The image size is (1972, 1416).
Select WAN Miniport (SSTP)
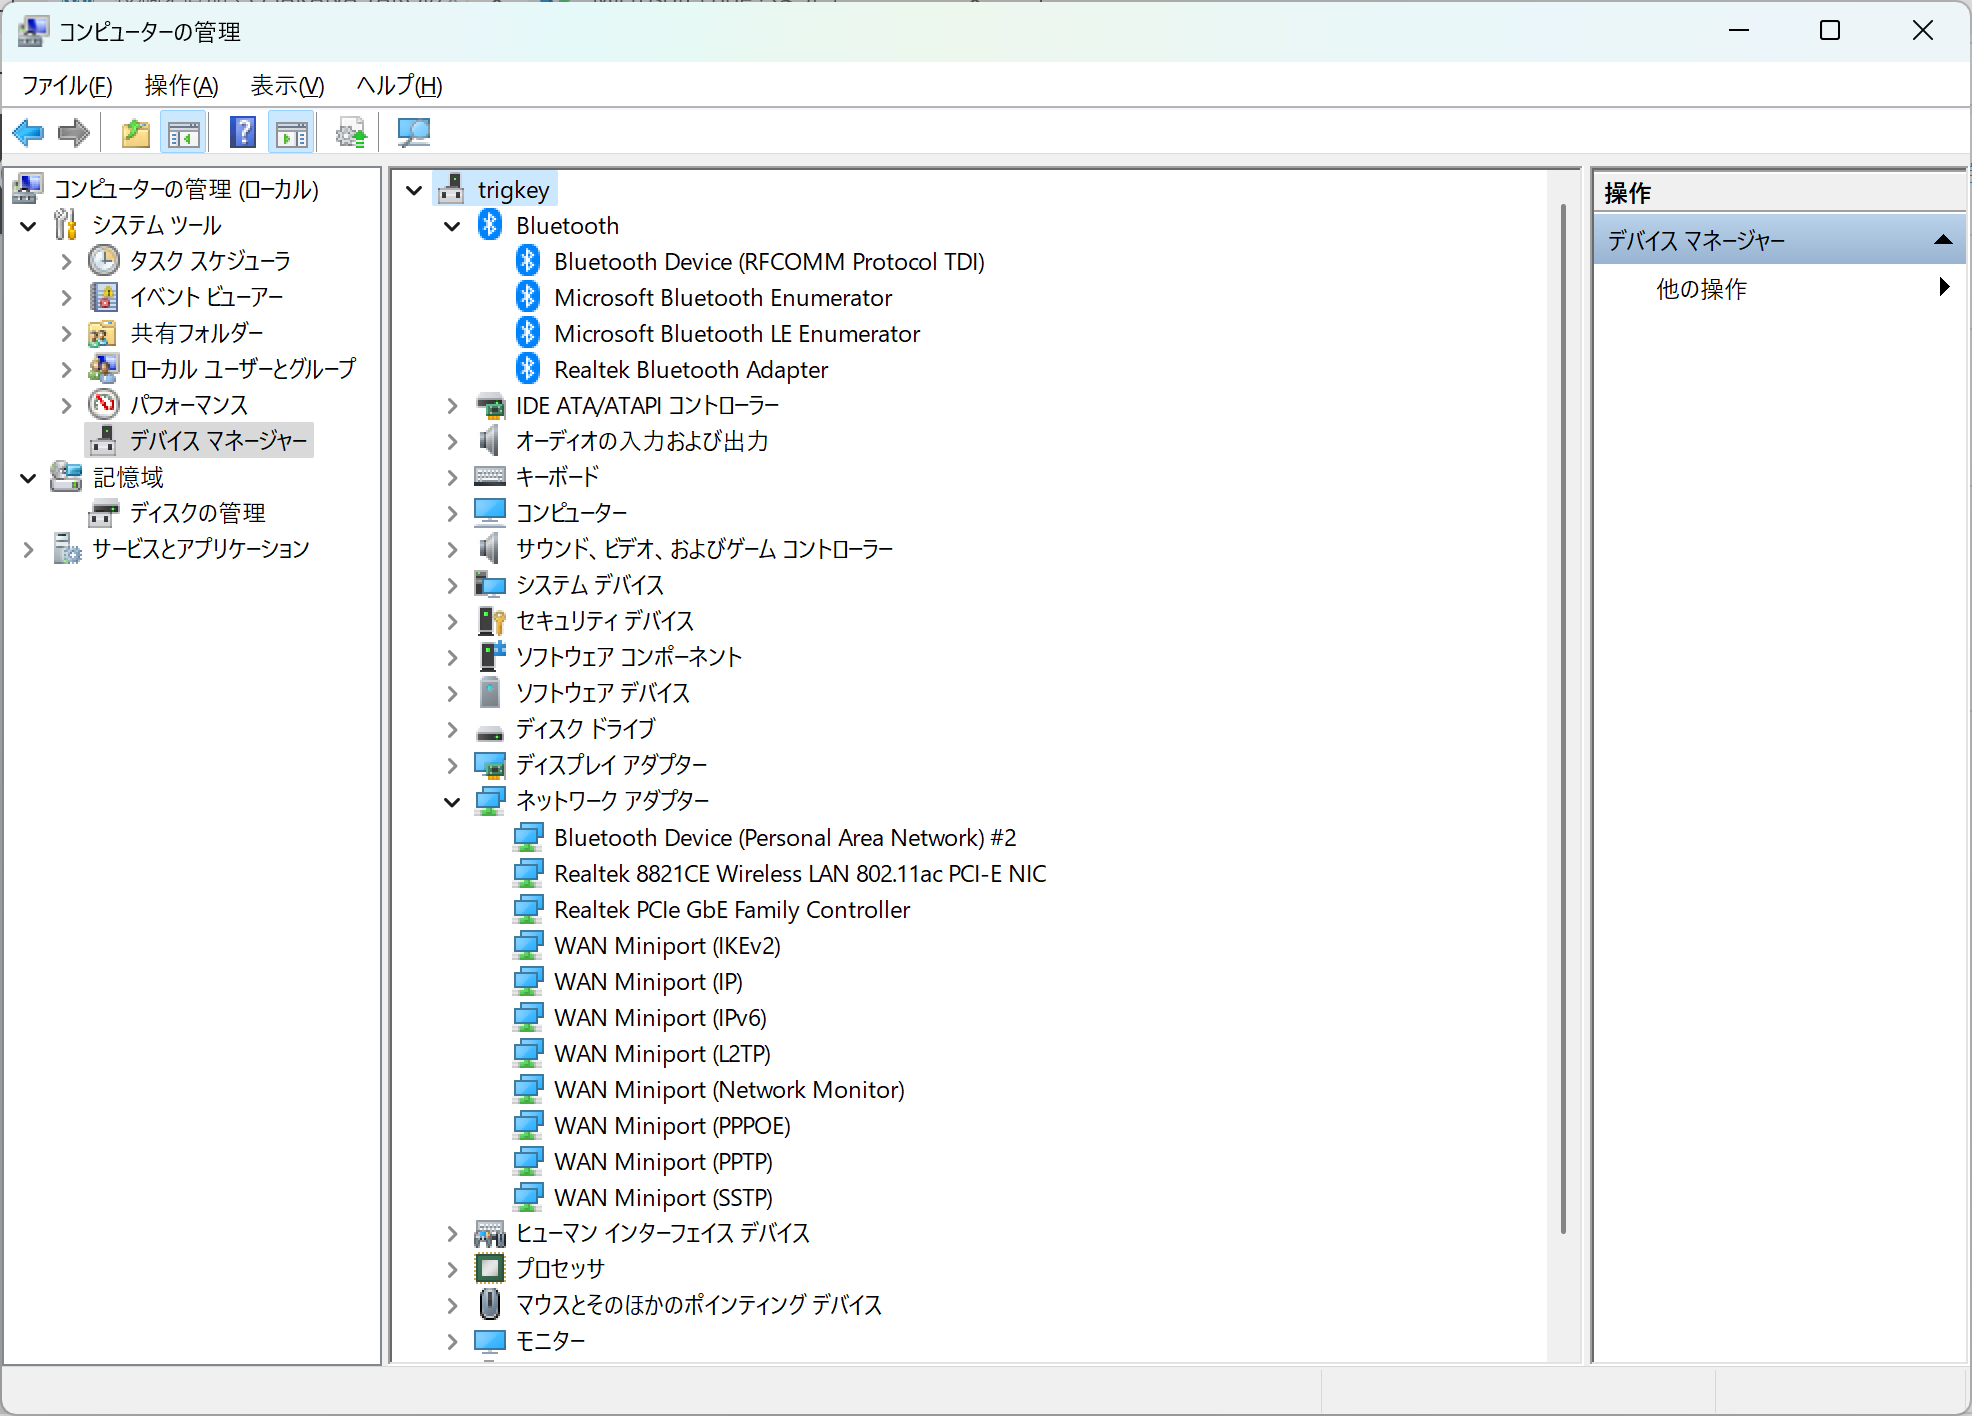663,1198
